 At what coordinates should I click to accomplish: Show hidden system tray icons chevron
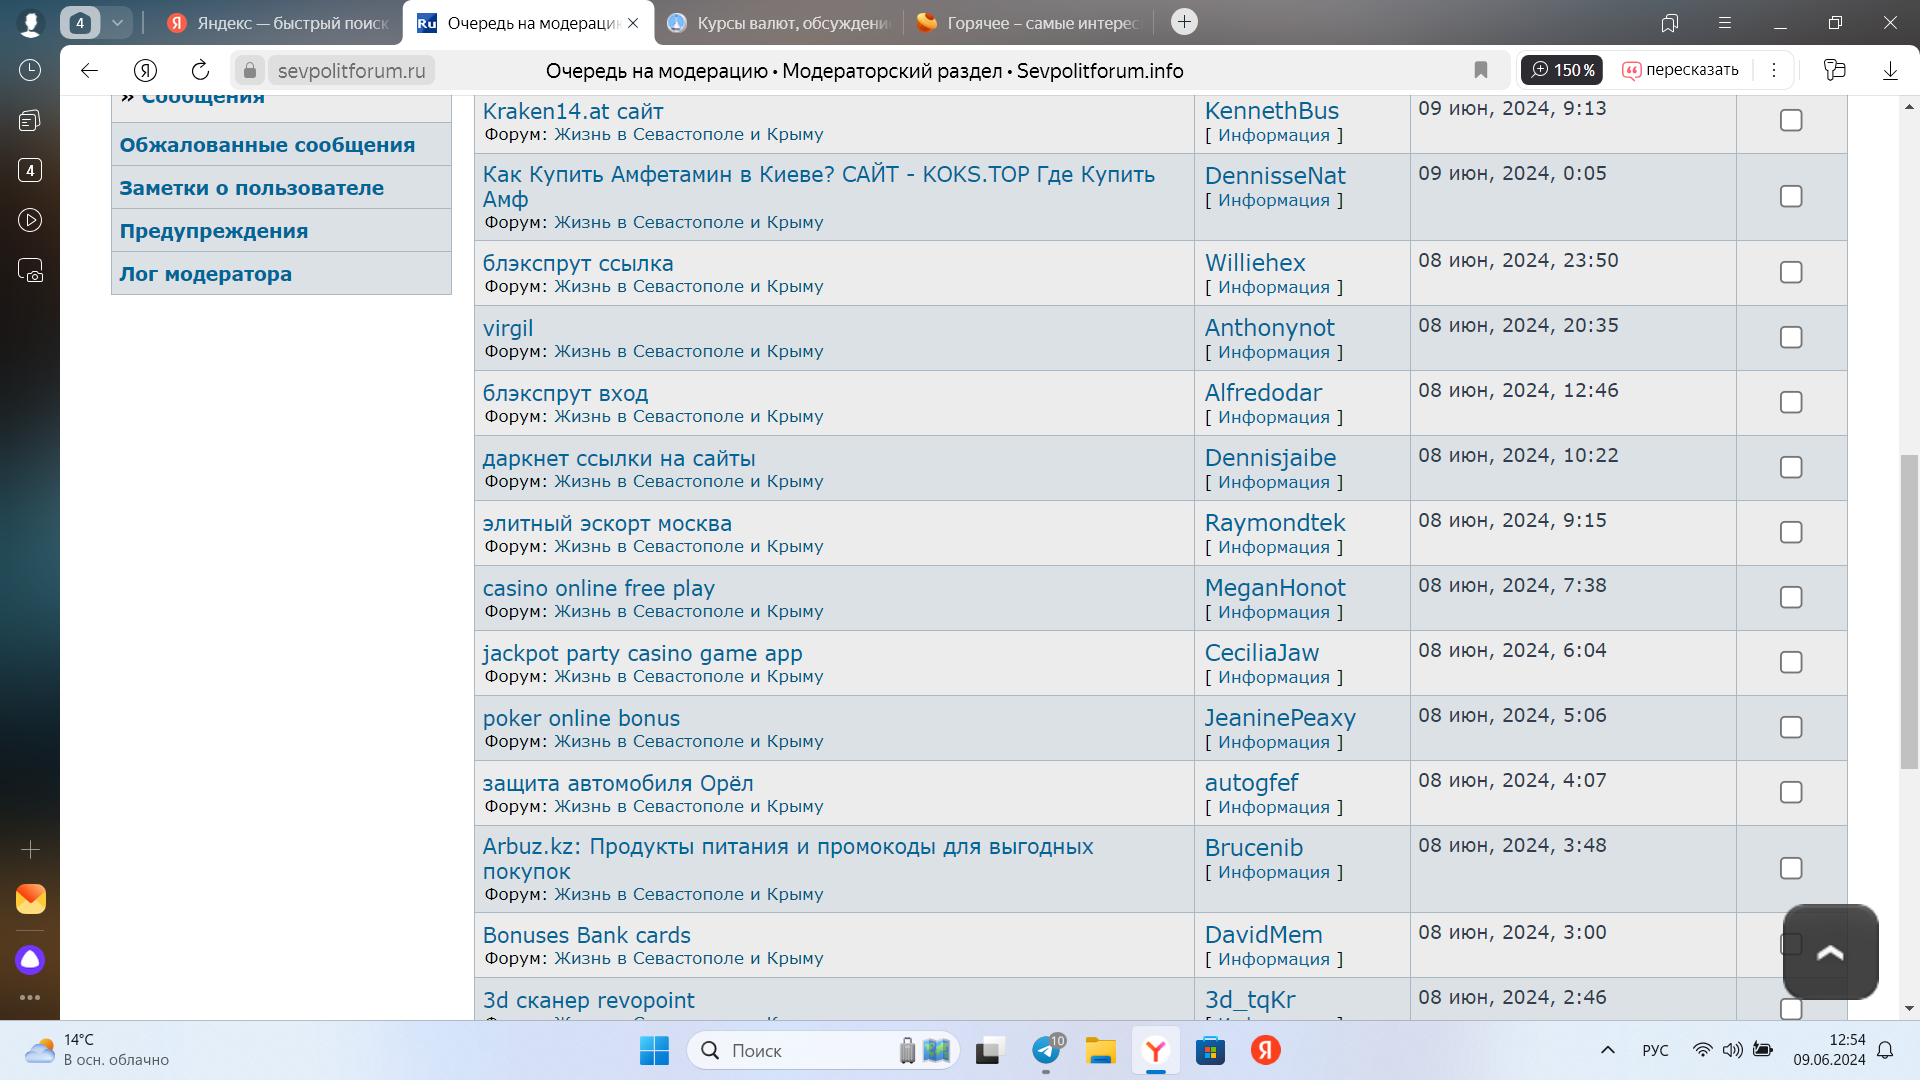1608,1050
